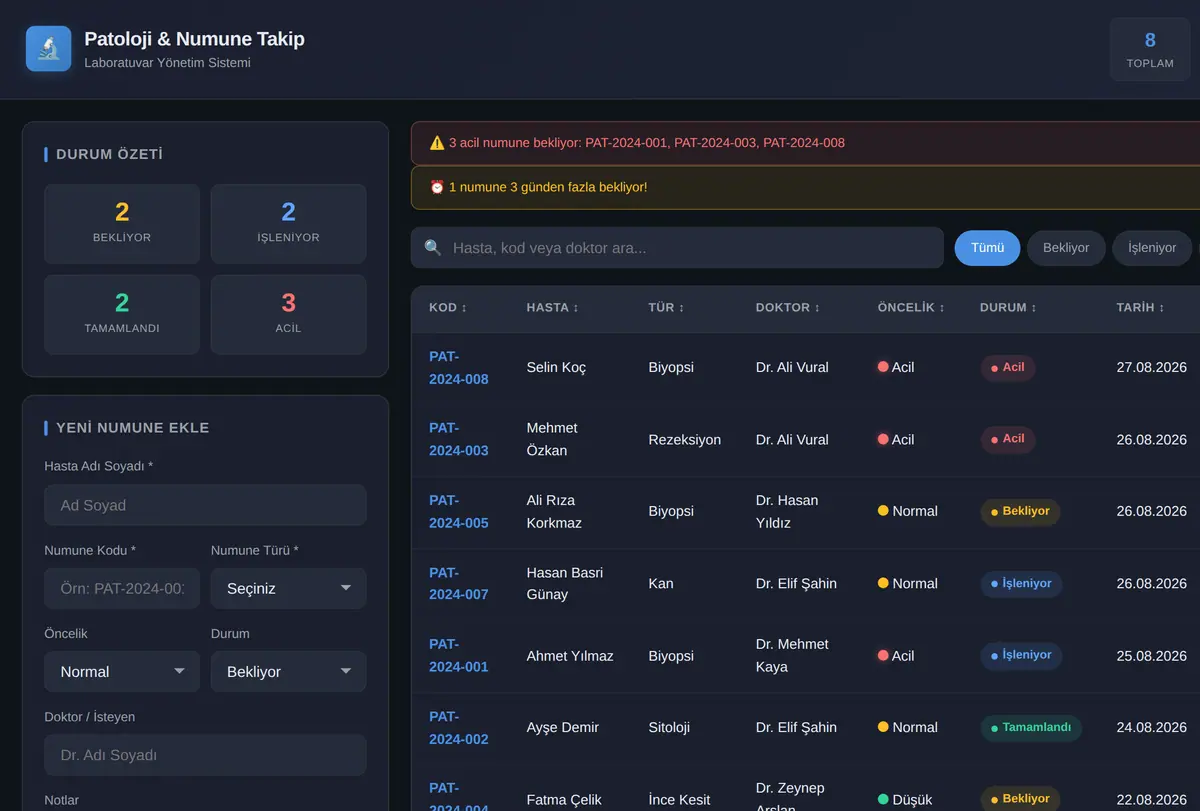The width and height of the screenshot is (1200, 811).
Task: Open sample code PAT-2024-005
Action: click(x=459, y=511)
